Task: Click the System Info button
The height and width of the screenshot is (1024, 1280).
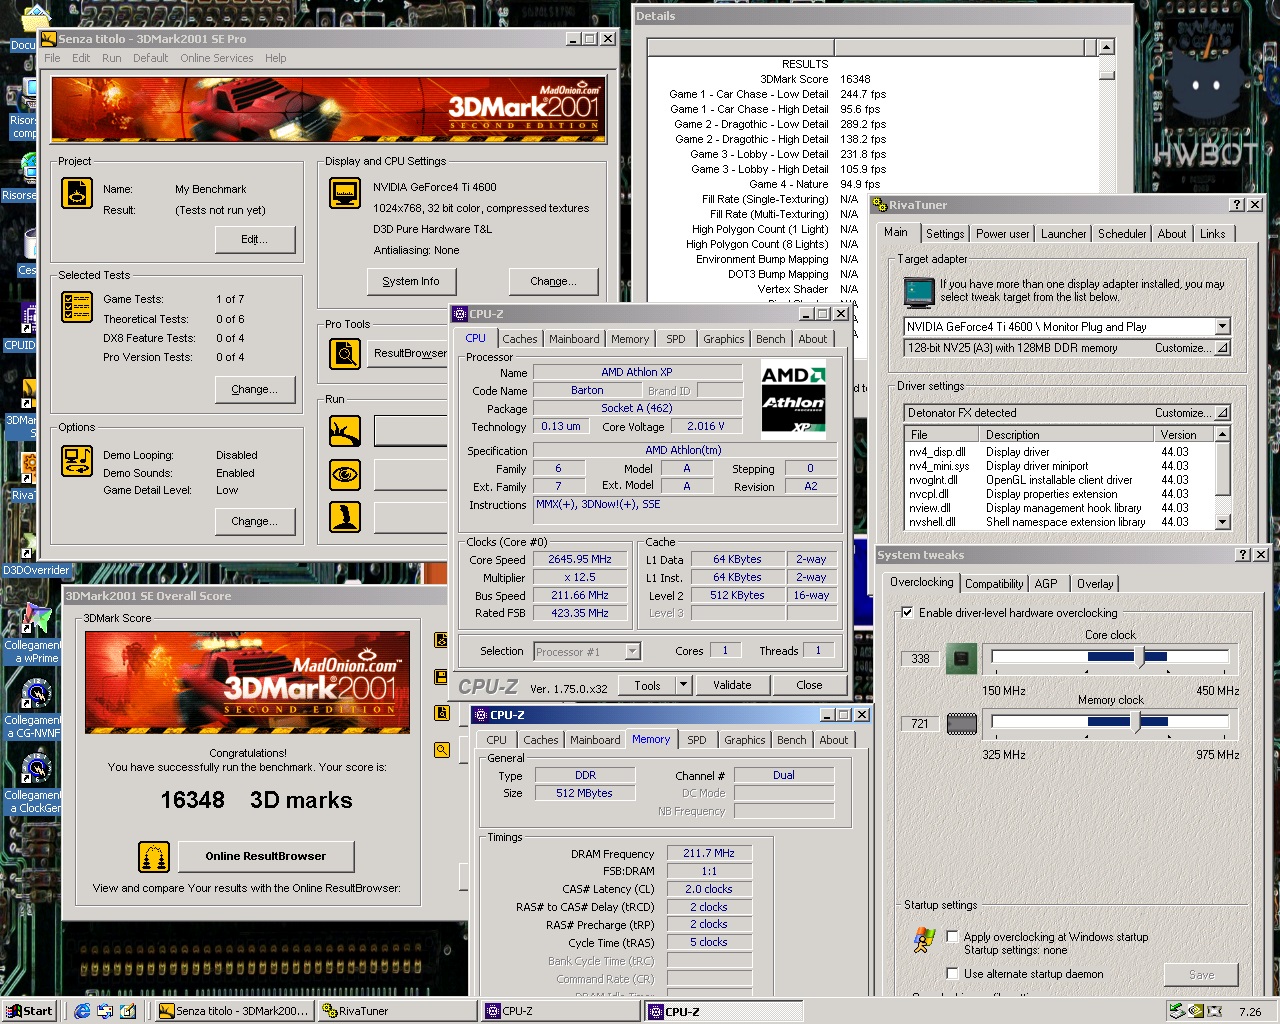Action: pyautogui.click(x=411, y=282)
